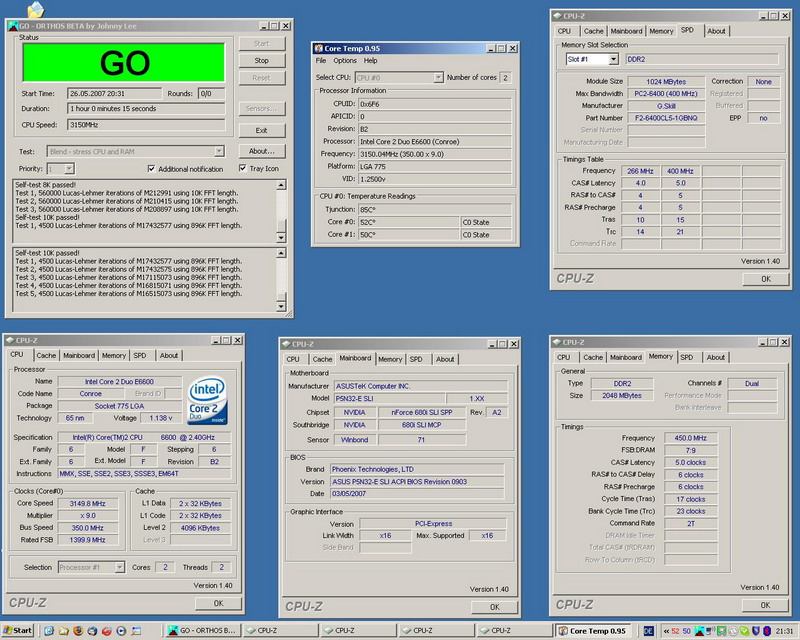800x640 pixels.
Task: Open the File menu in Core Temp
Action: pyautogui.click(x=320, y=60)
